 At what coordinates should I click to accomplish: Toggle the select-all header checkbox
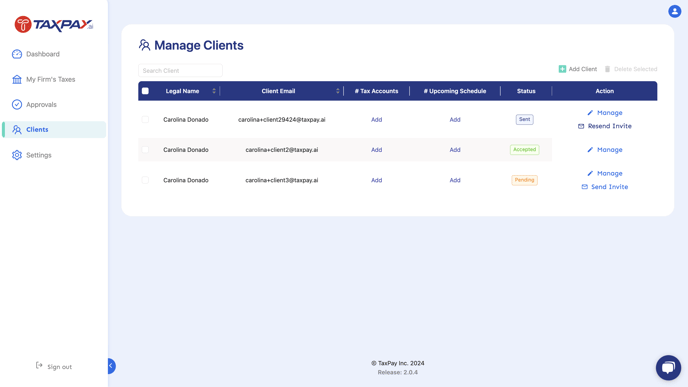pos(145,91)
